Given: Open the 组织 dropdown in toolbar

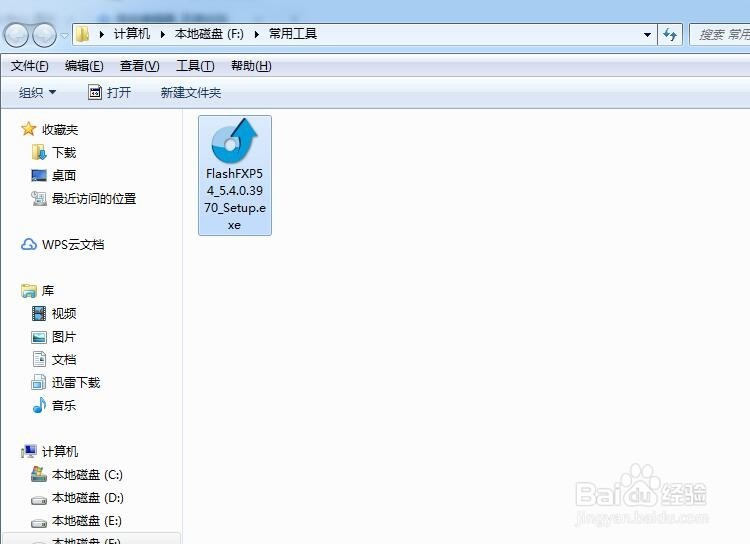Looking at the screenshot, I should pyautogui.click(x=37, y=92).
